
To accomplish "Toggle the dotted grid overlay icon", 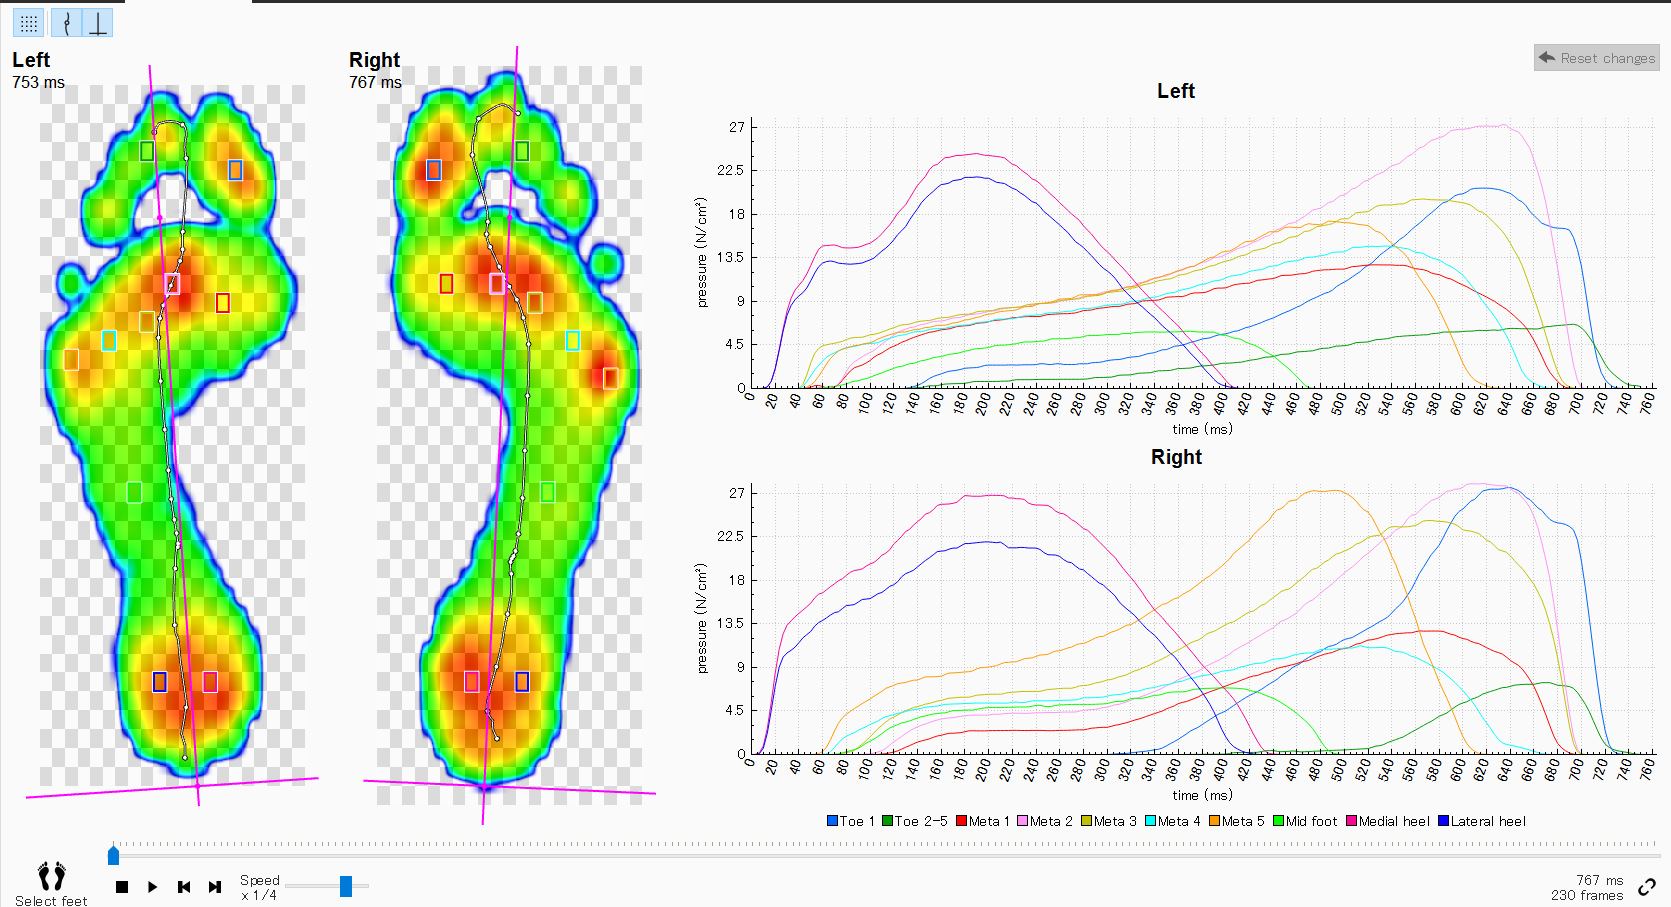I will tap(28, 23).
